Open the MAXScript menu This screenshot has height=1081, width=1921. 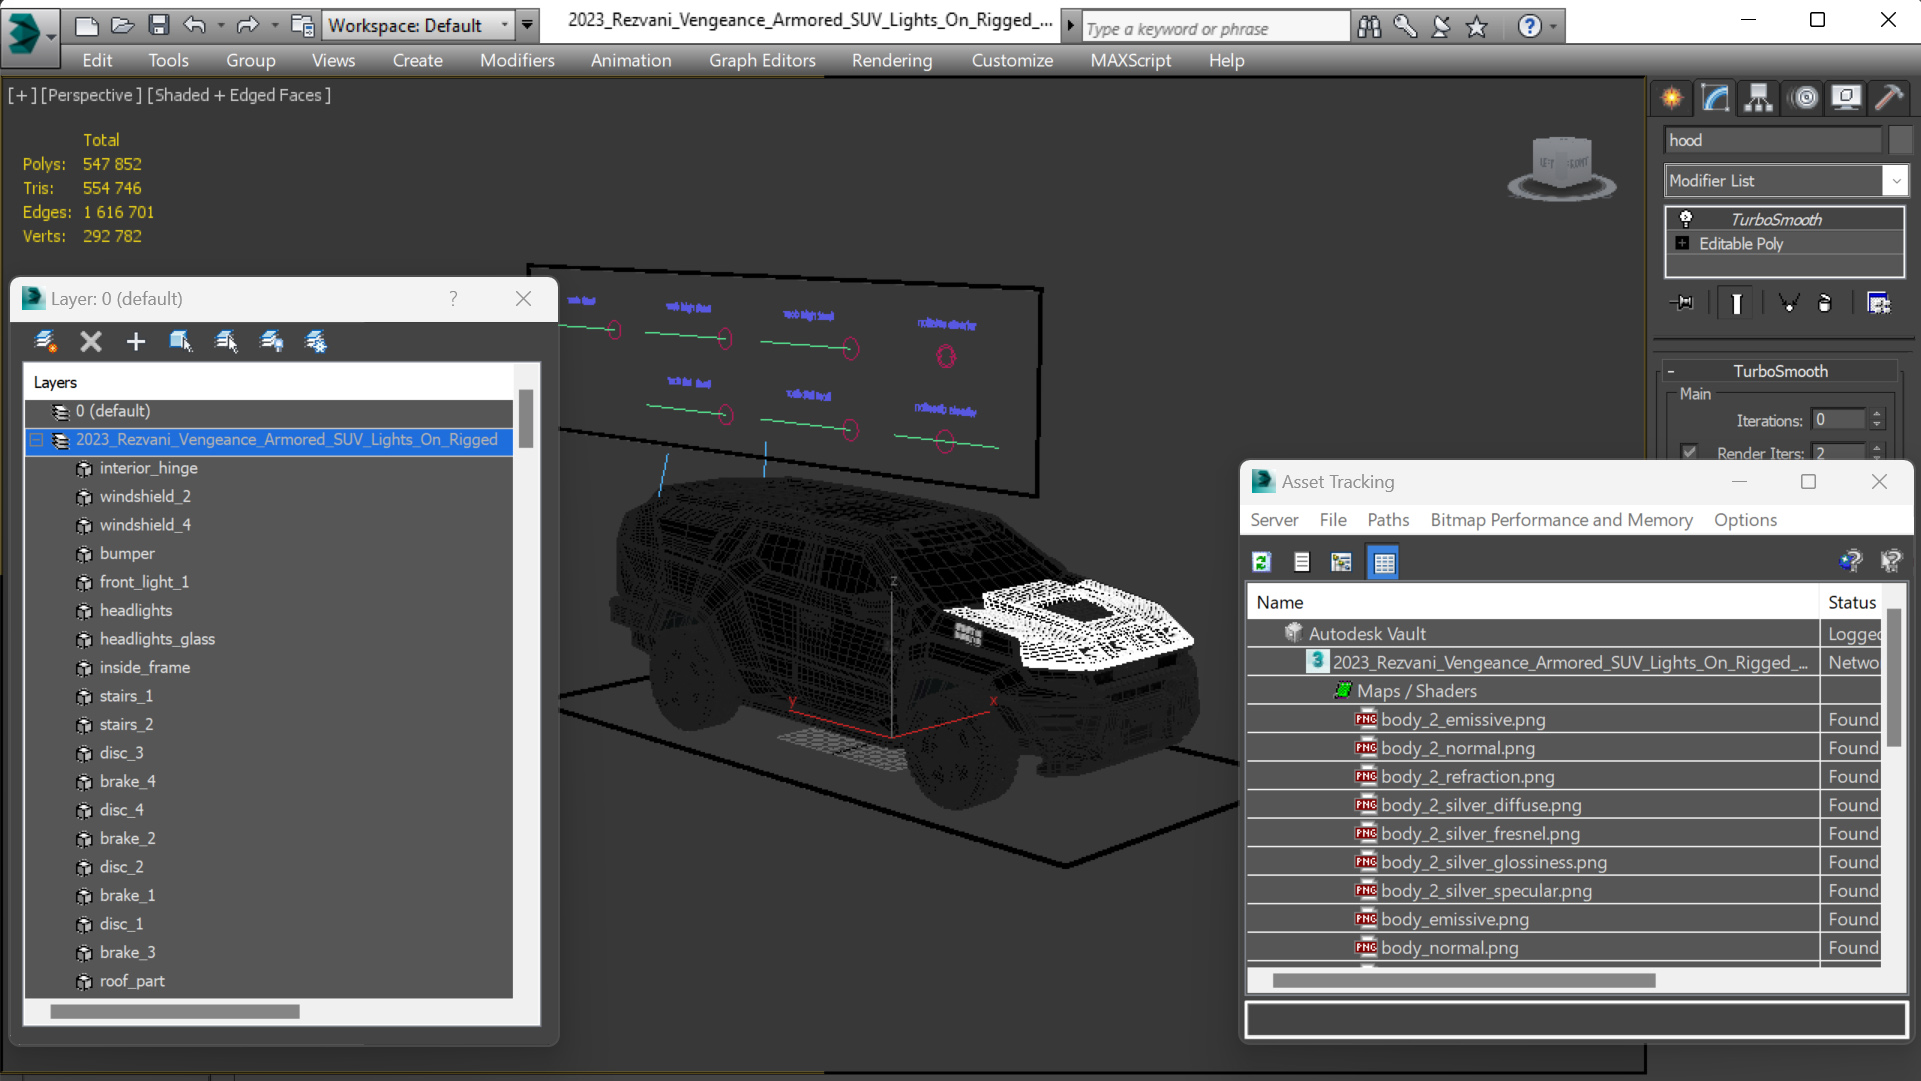pos(1130,60)
